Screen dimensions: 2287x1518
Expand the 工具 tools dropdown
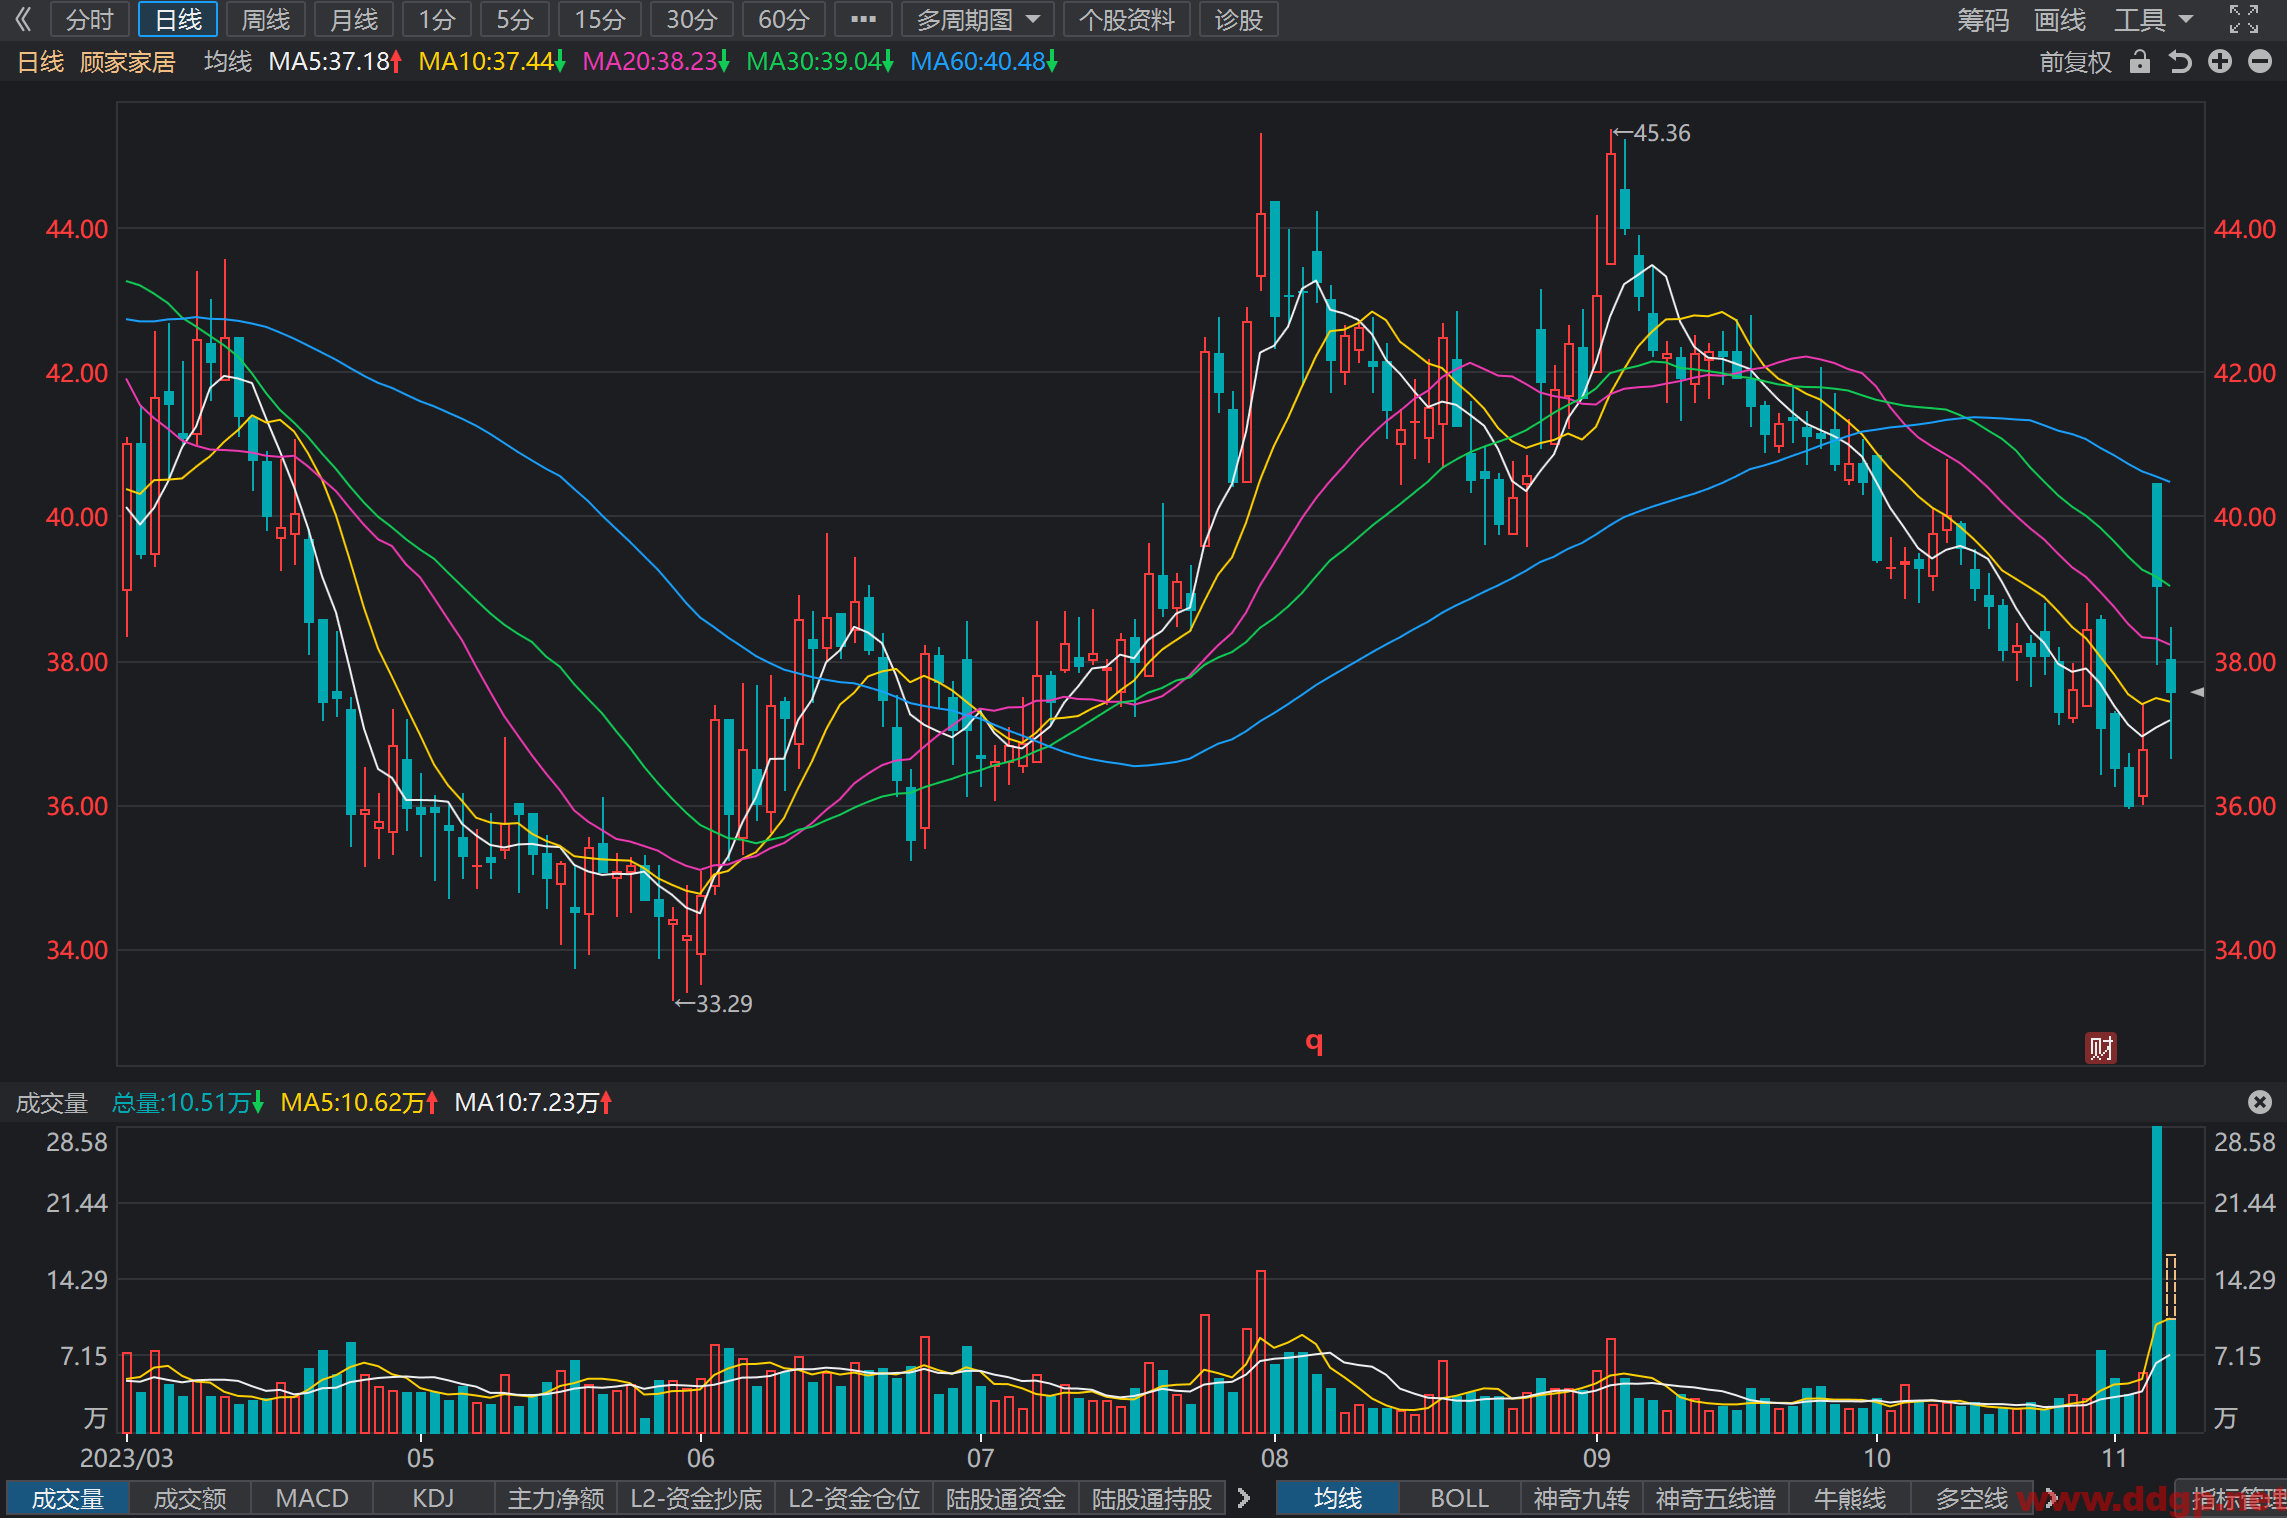coord(2153,19)
